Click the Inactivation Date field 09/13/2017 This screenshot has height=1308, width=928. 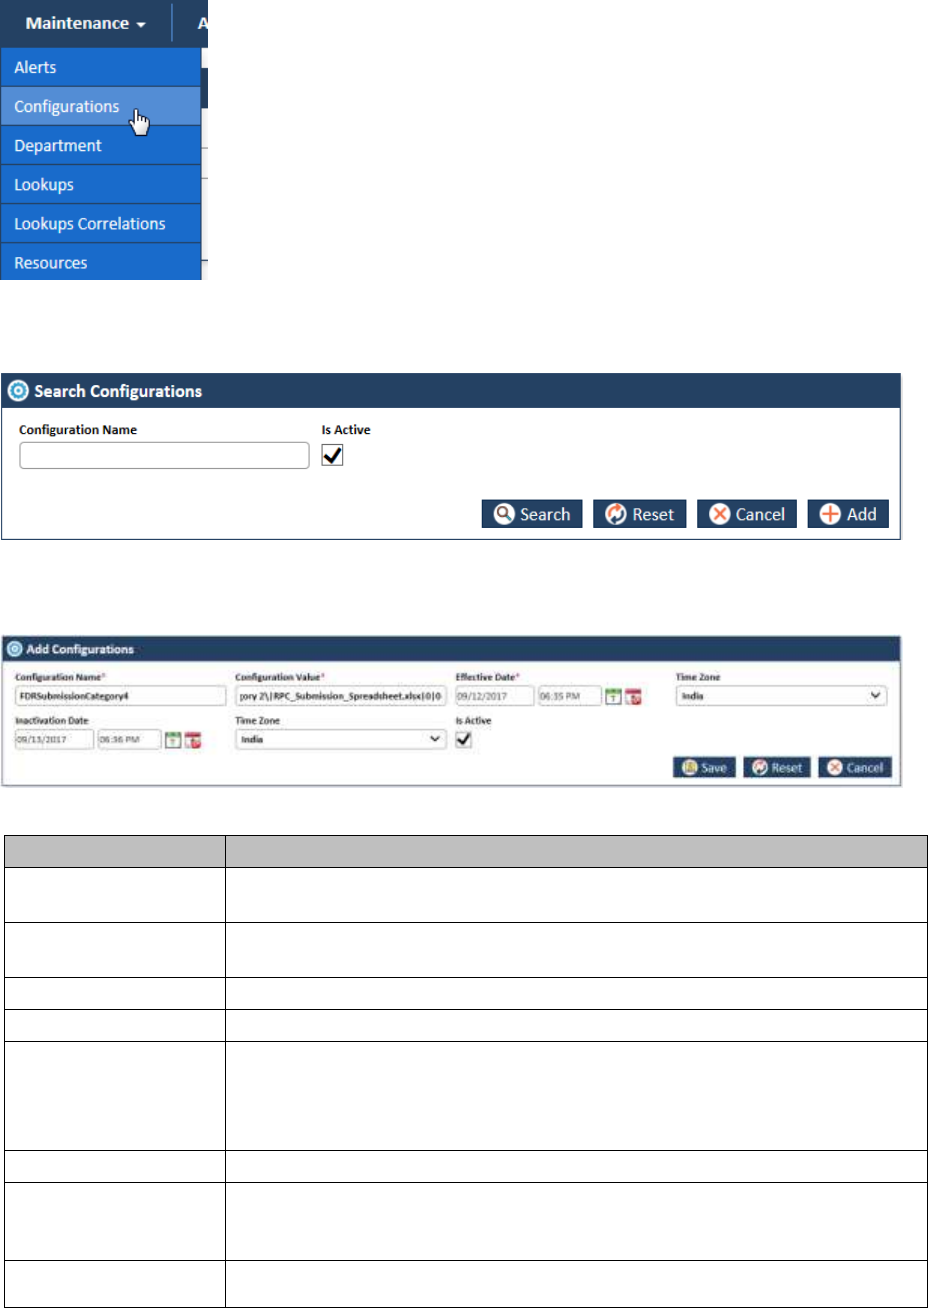tap(54, 740)
